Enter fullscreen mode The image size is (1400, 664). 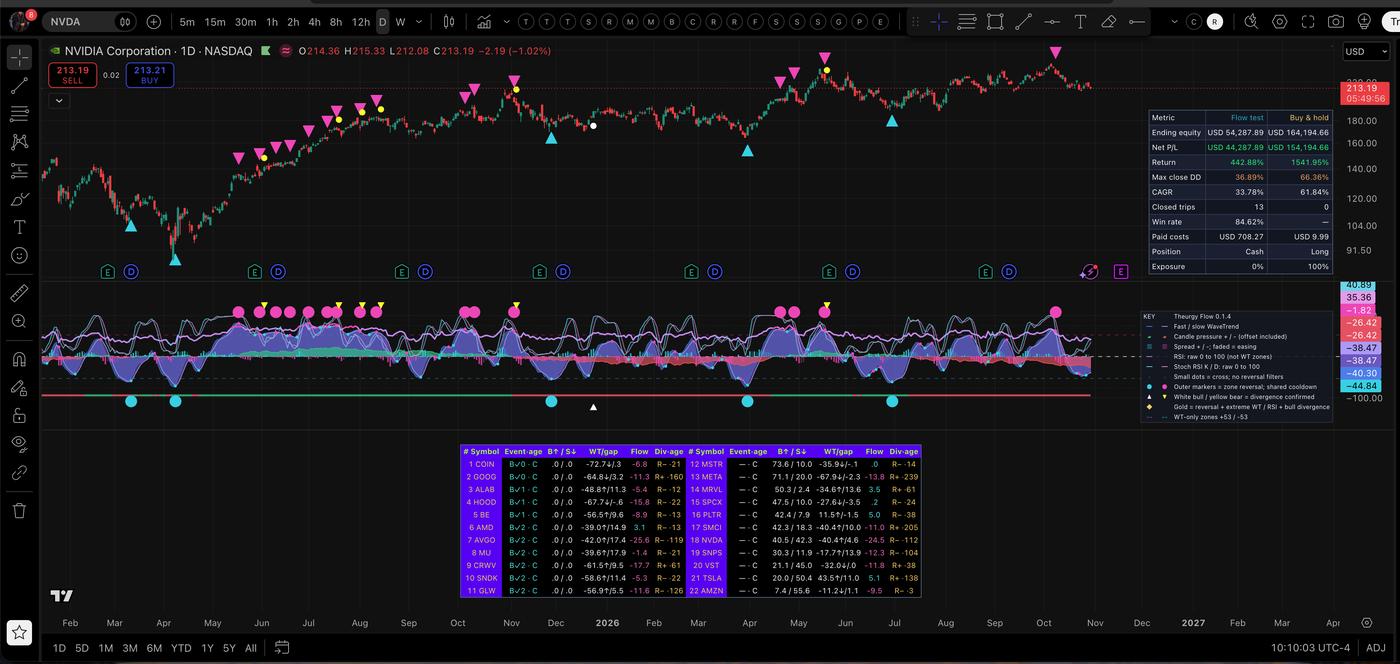(x=1308, y=21)
